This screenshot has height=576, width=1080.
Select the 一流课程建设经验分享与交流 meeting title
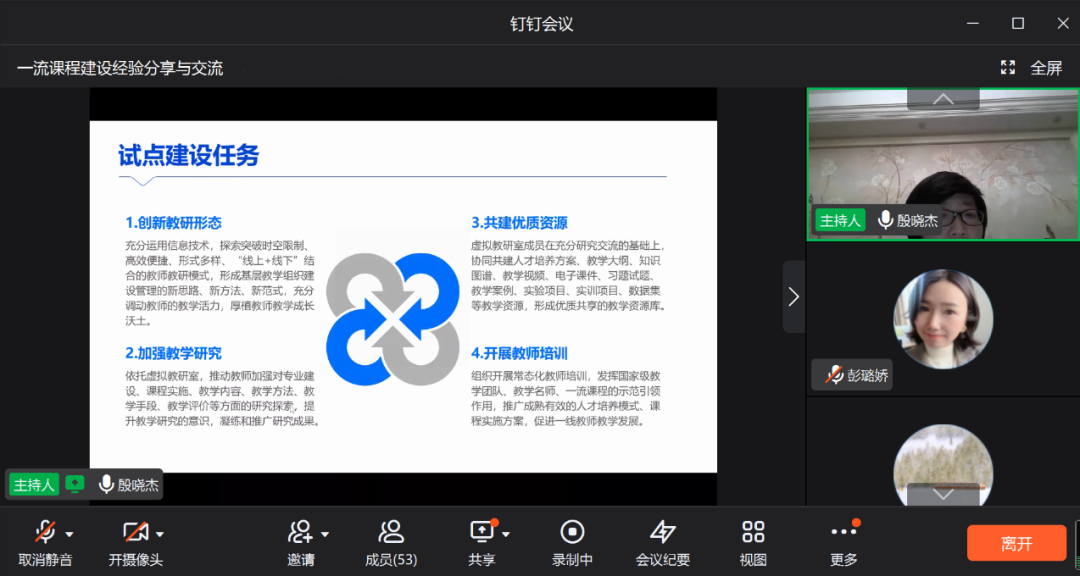(x=120, y=68)
